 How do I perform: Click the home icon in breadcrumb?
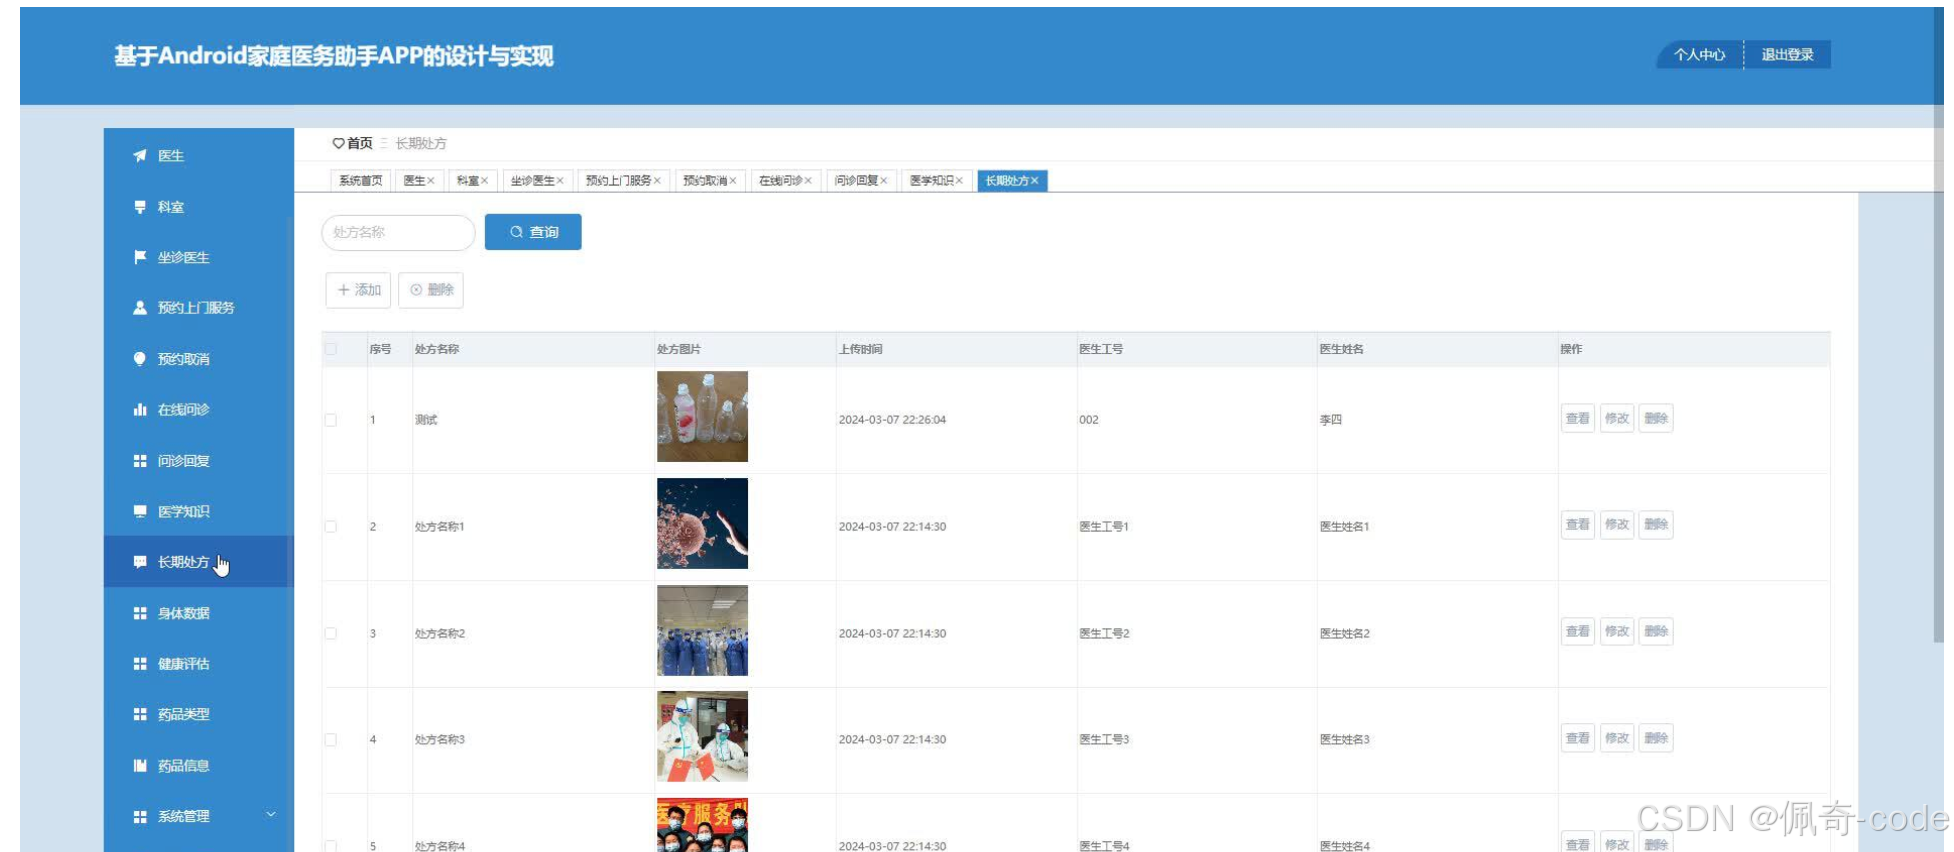click(x=338, y=144)
